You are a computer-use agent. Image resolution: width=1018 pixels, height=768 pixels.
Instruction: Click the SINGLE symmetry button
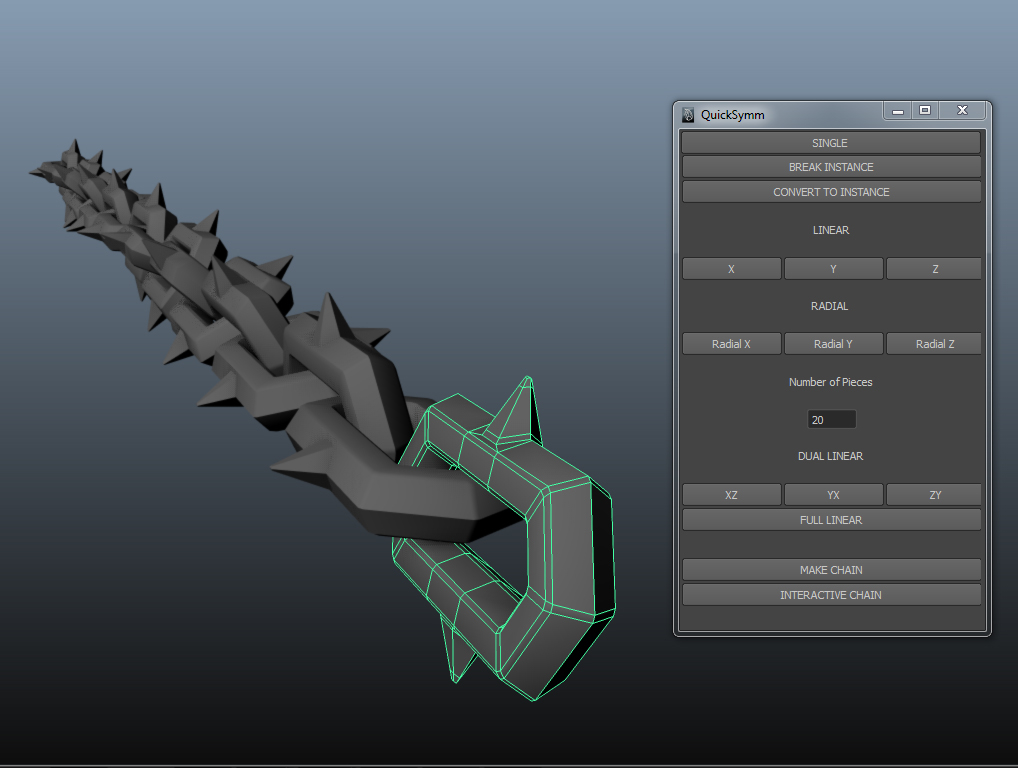click(830, 142)
